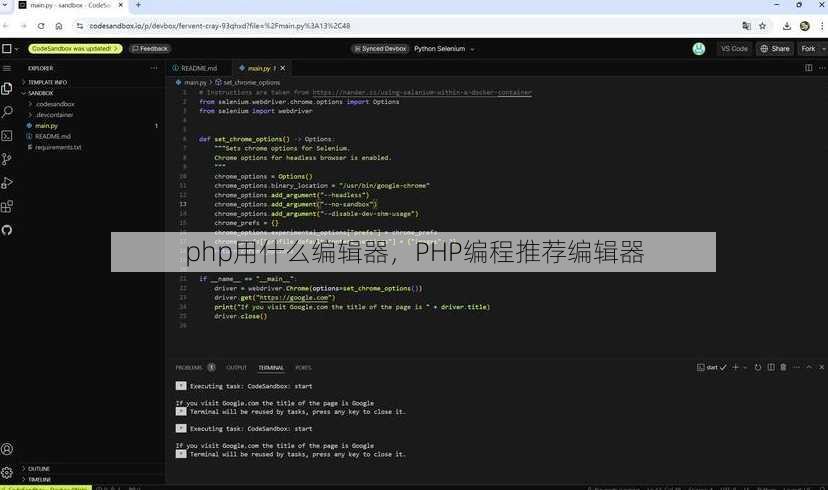The height and width of the screenshot is (490, 828).
Task: Expand the TIMELINE section
Action: click(38, 479)
